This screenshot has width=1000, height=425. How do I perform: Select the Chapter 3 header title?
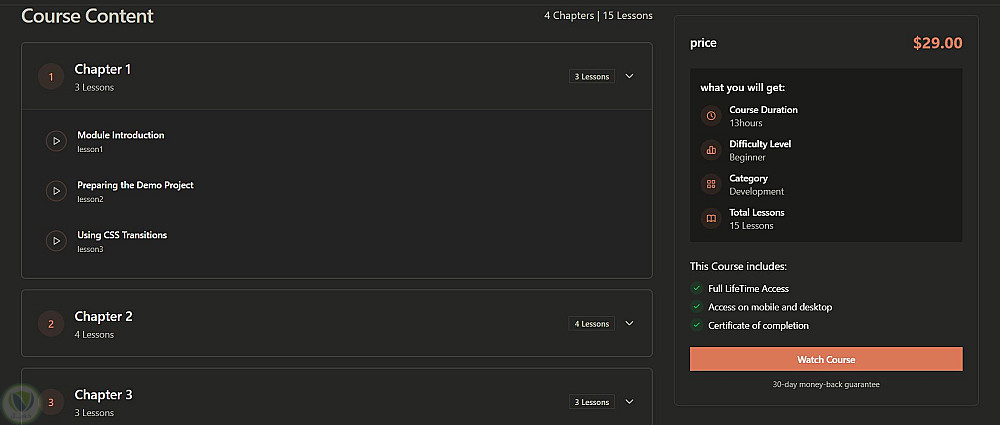(x=104, y=395)
